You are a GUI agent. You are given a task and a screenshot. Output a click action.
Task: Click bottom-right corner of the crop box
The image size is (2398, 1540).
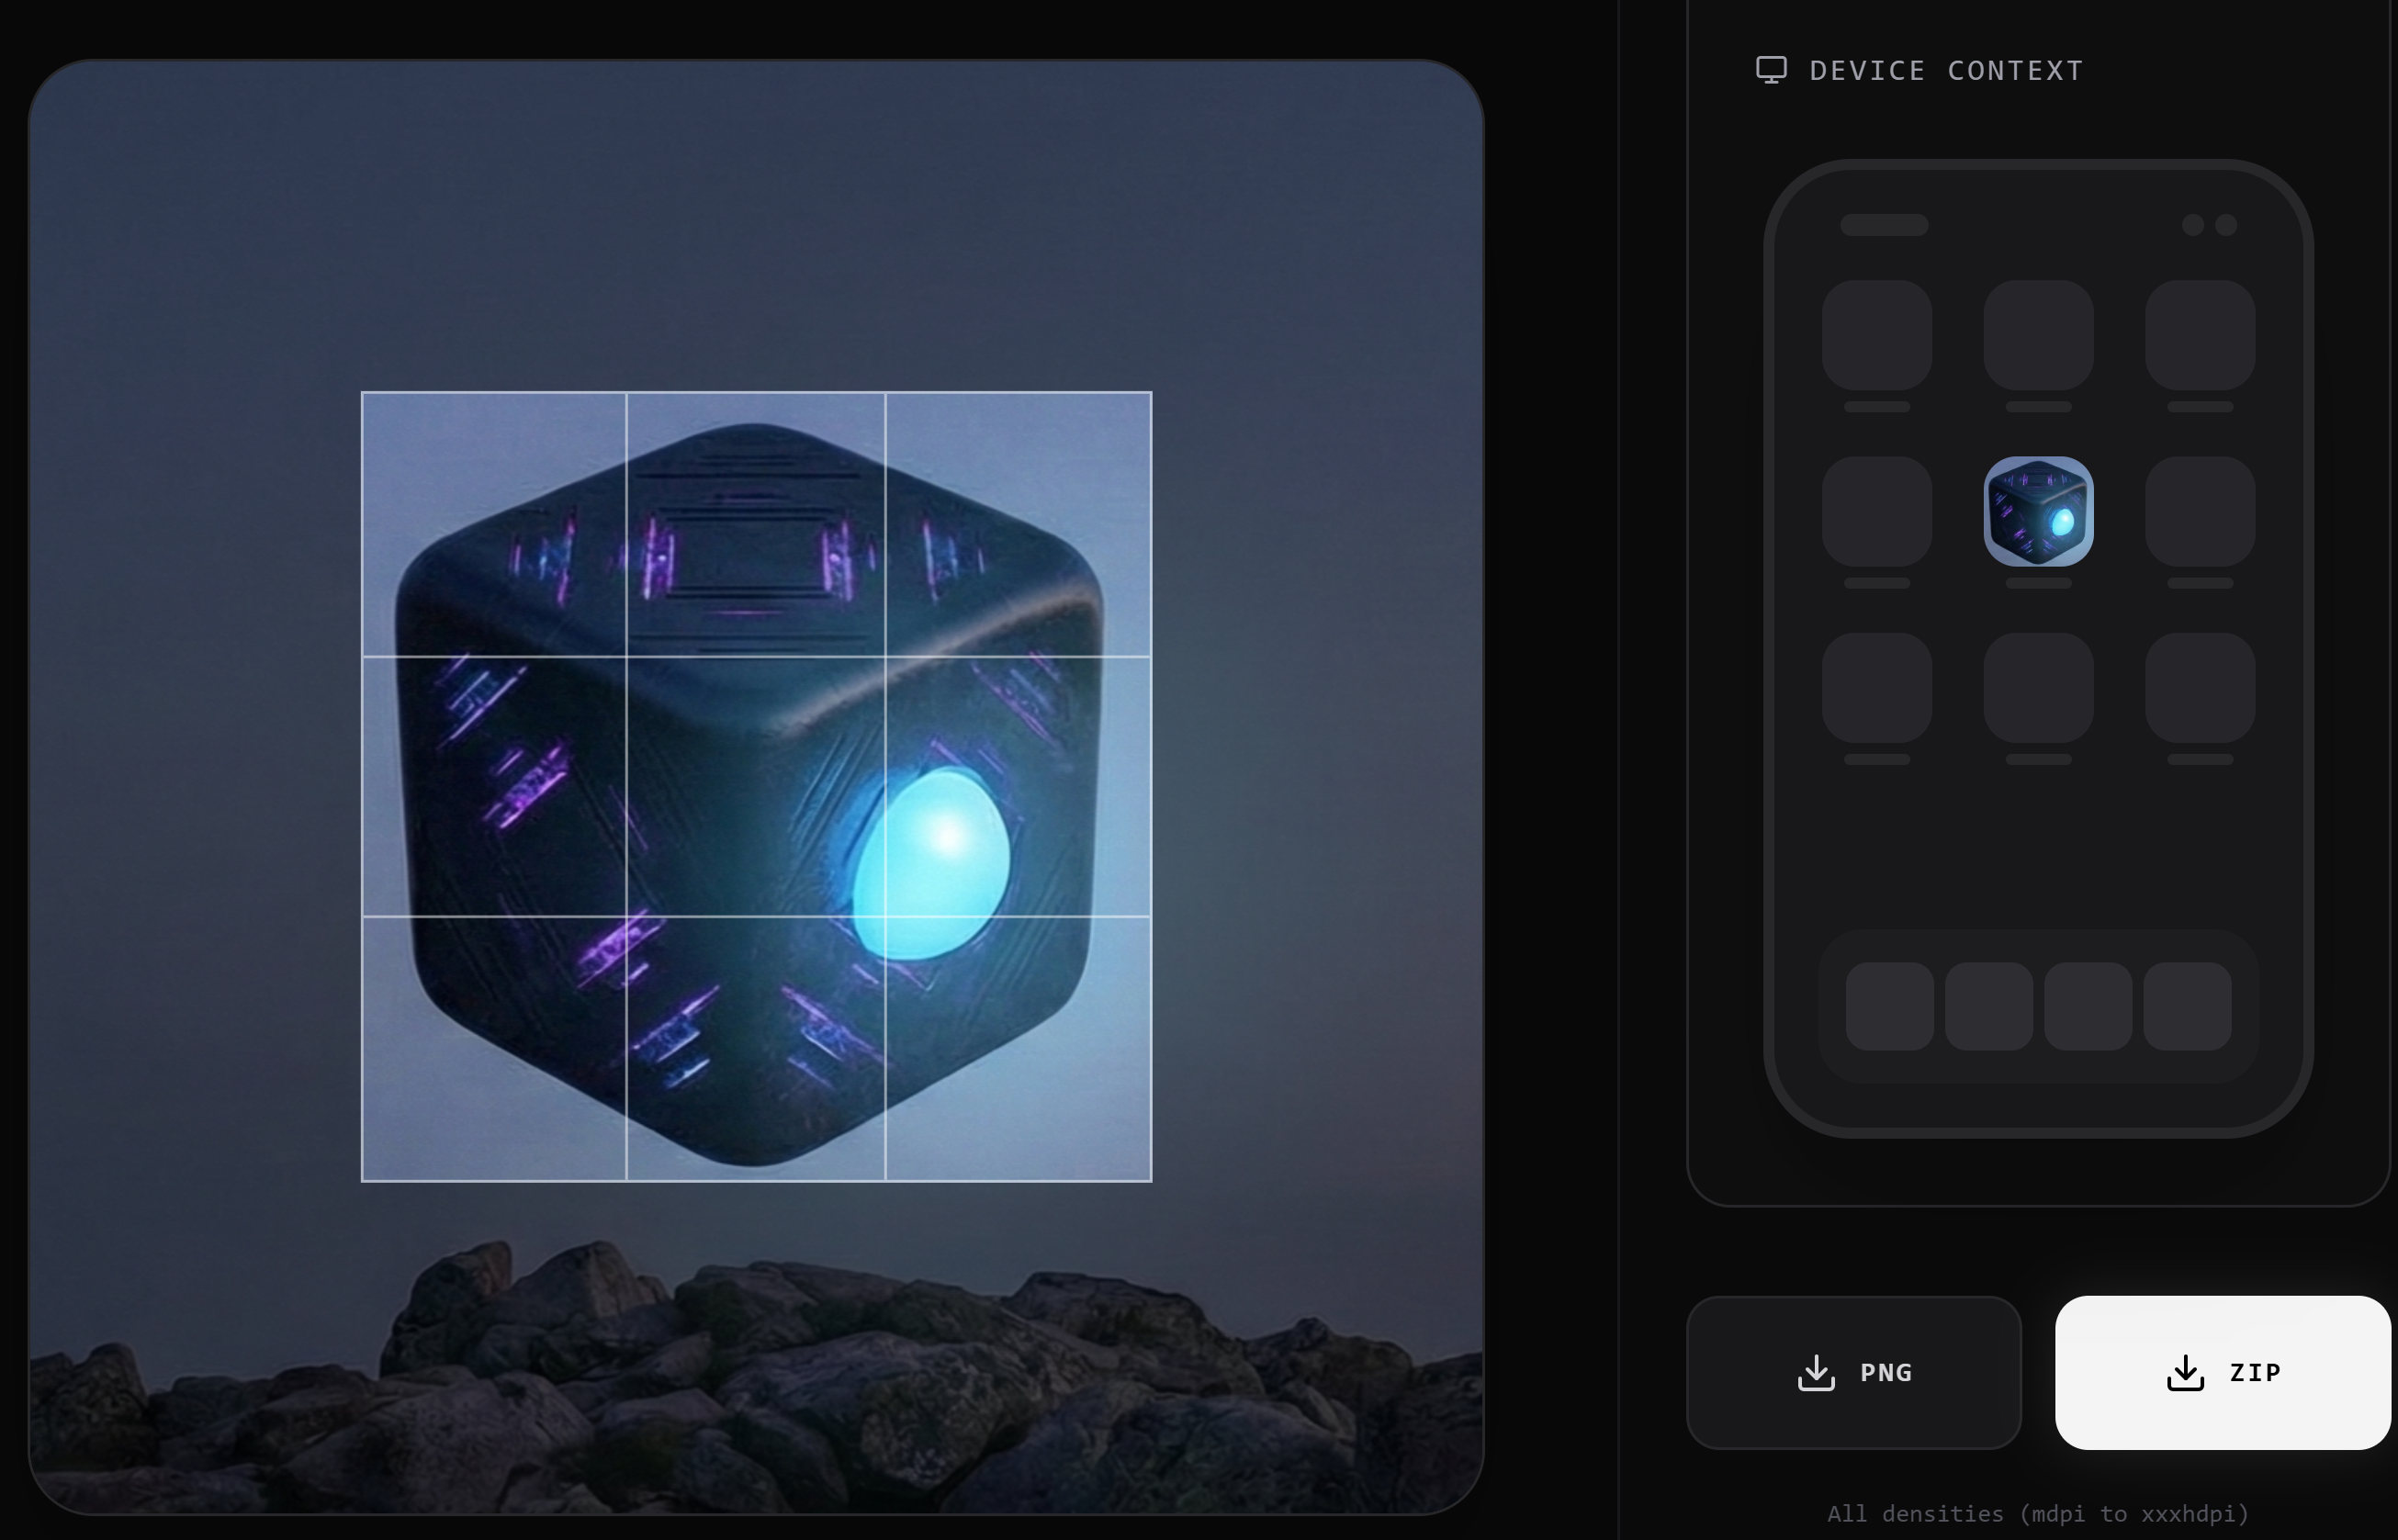tap(1151, 1181)
